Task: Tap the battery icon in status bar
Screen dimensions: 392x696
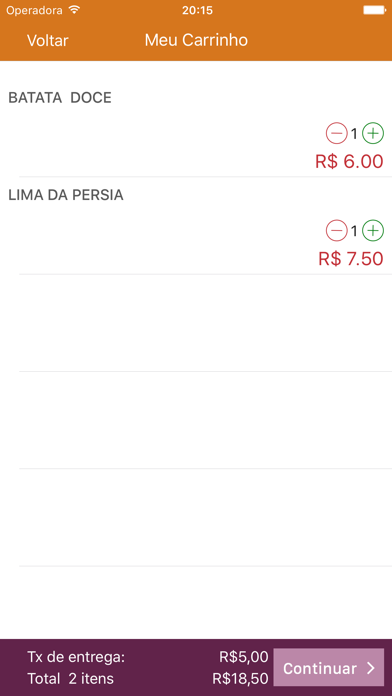Action: (374, 10)
